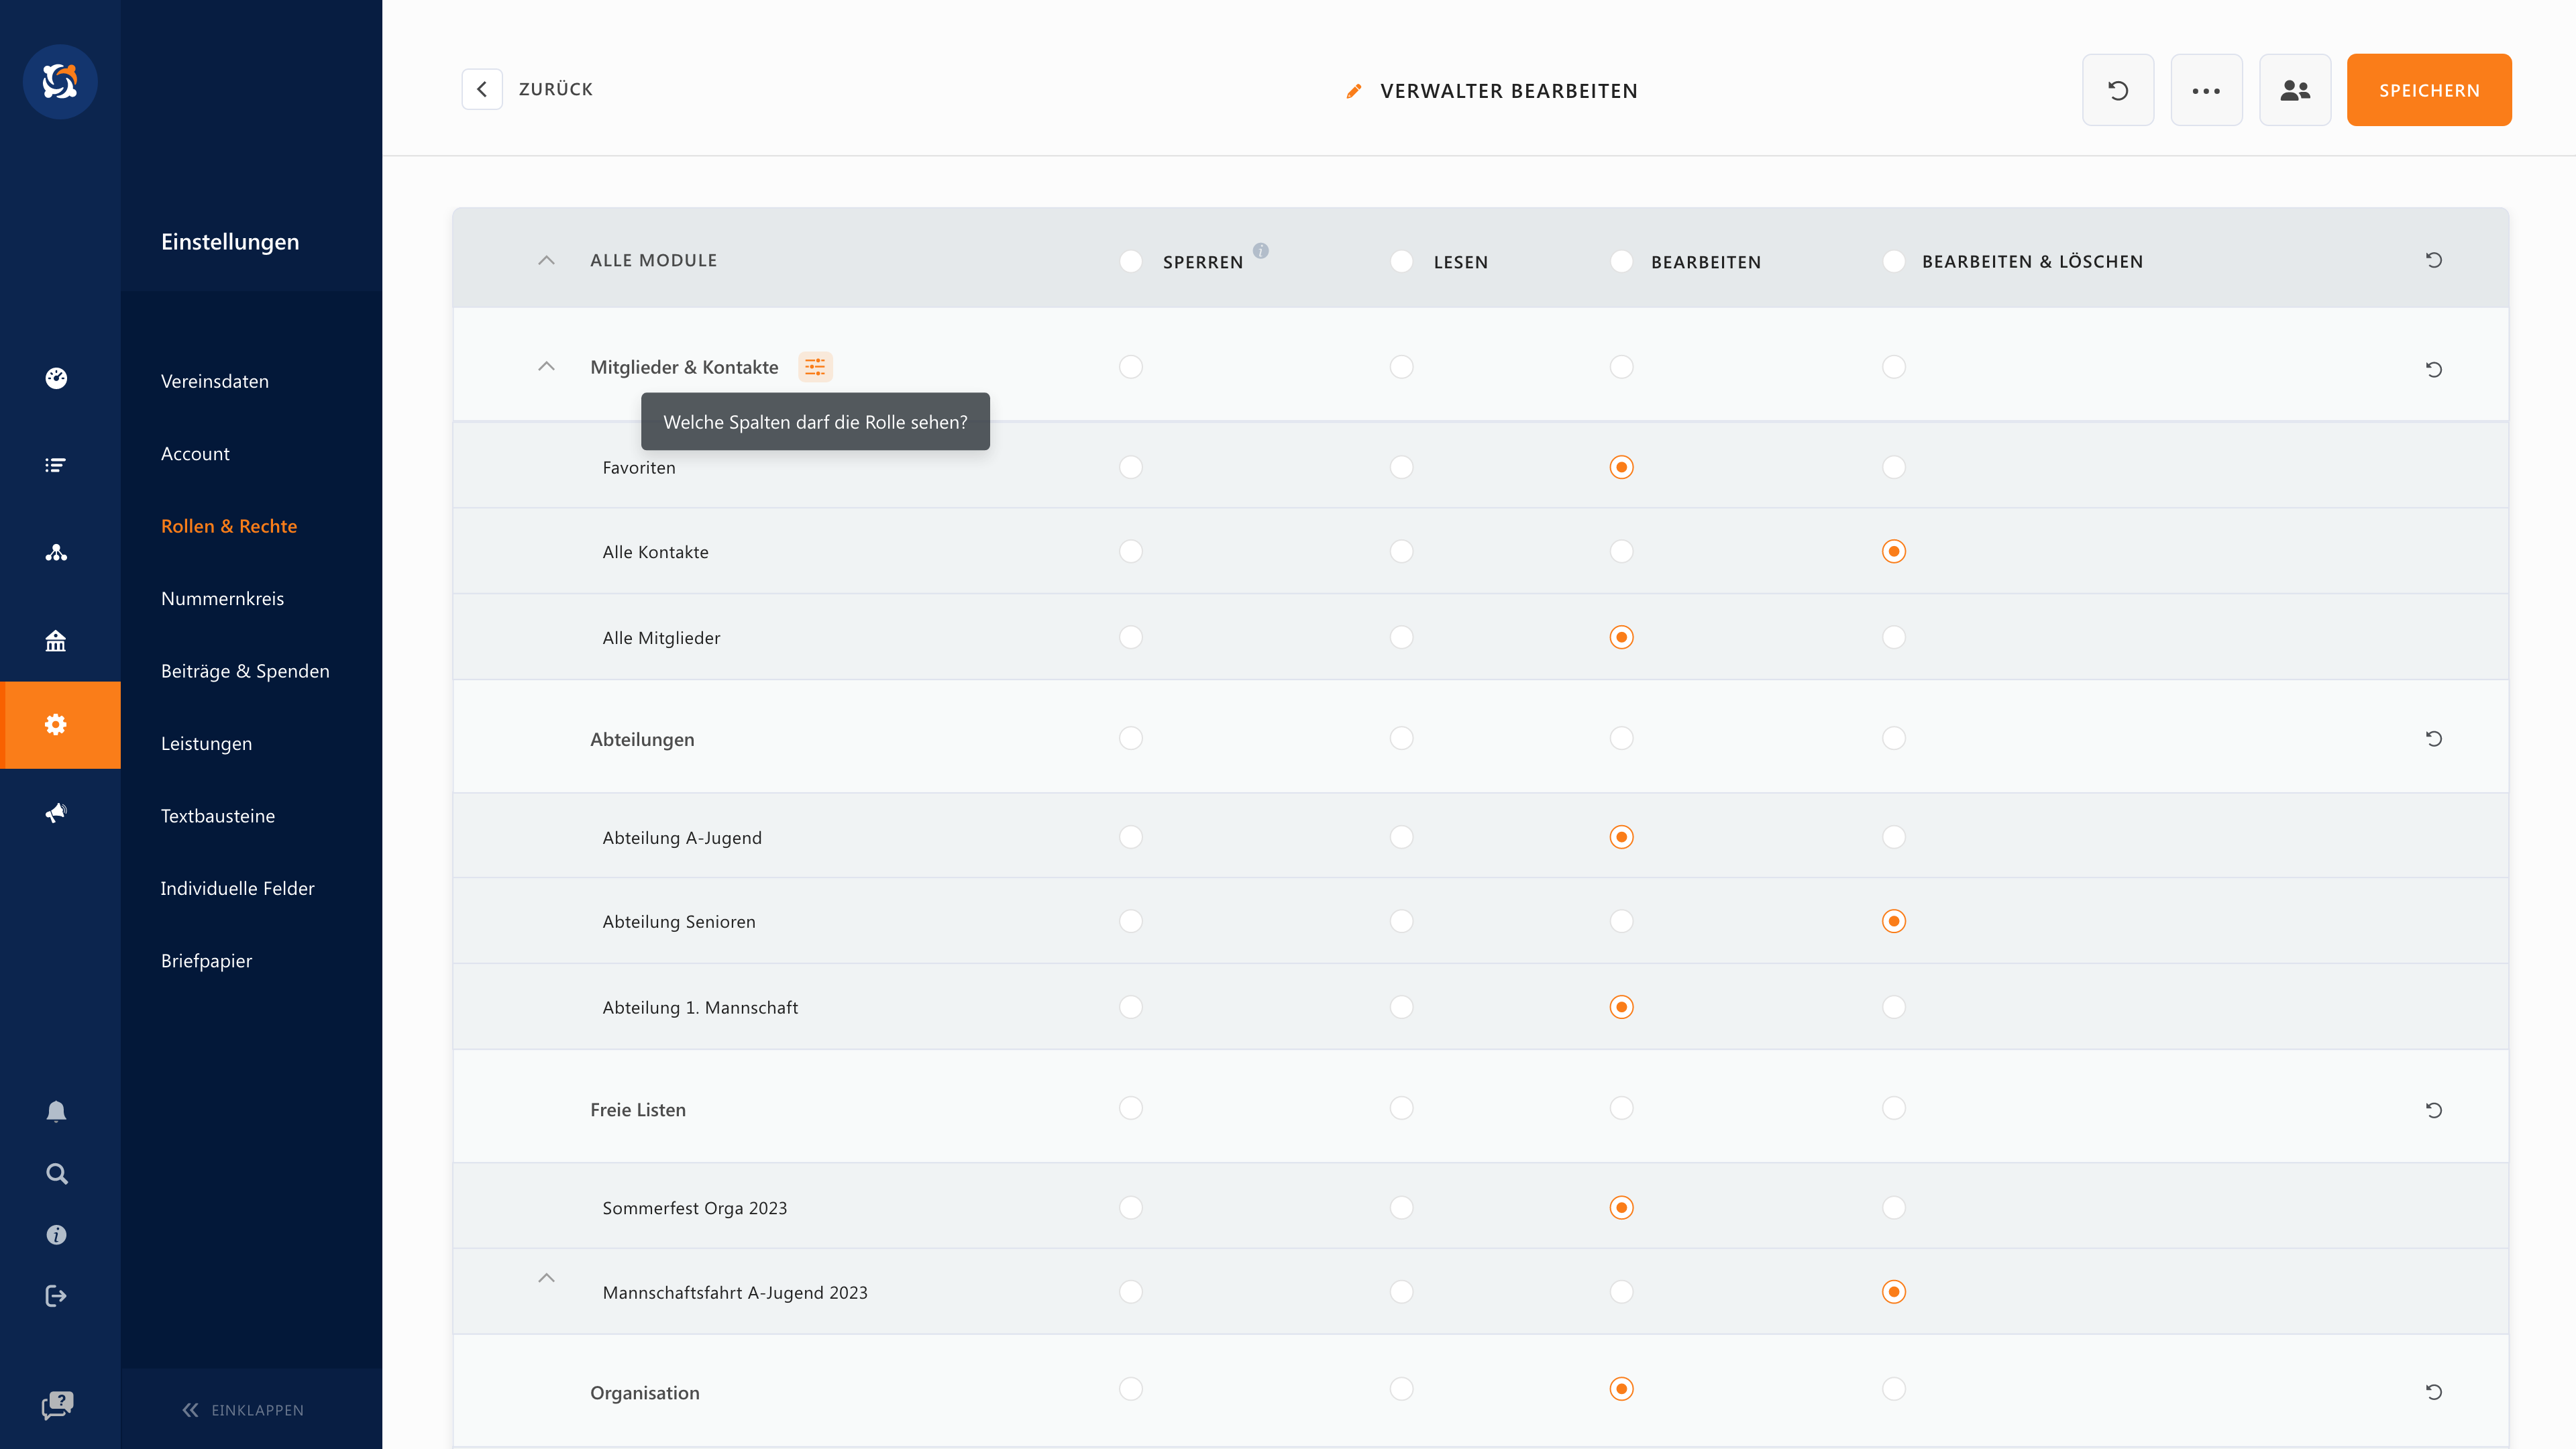Open Vereinsdaten in the settings menu
Image resolution: width=2576 pixels, height=1449 pixels.
point(214,381)
